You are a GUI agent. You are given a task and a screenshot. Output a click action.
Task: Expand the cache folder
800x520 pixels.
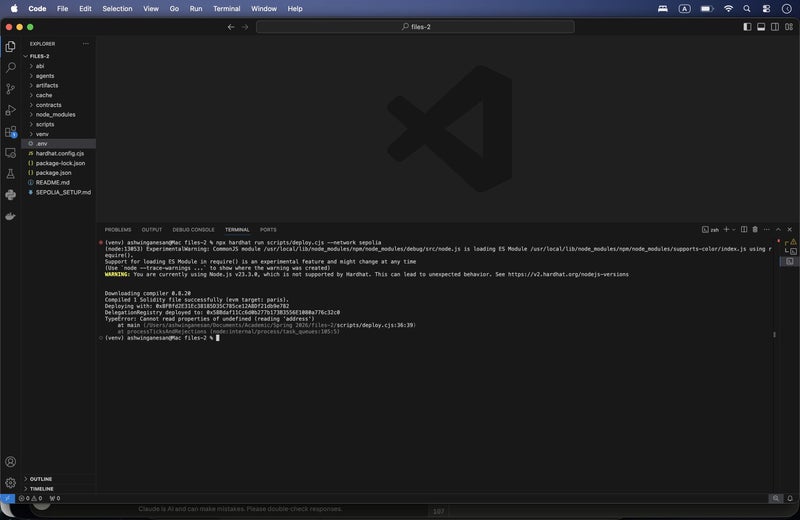[x=58, y=95]
